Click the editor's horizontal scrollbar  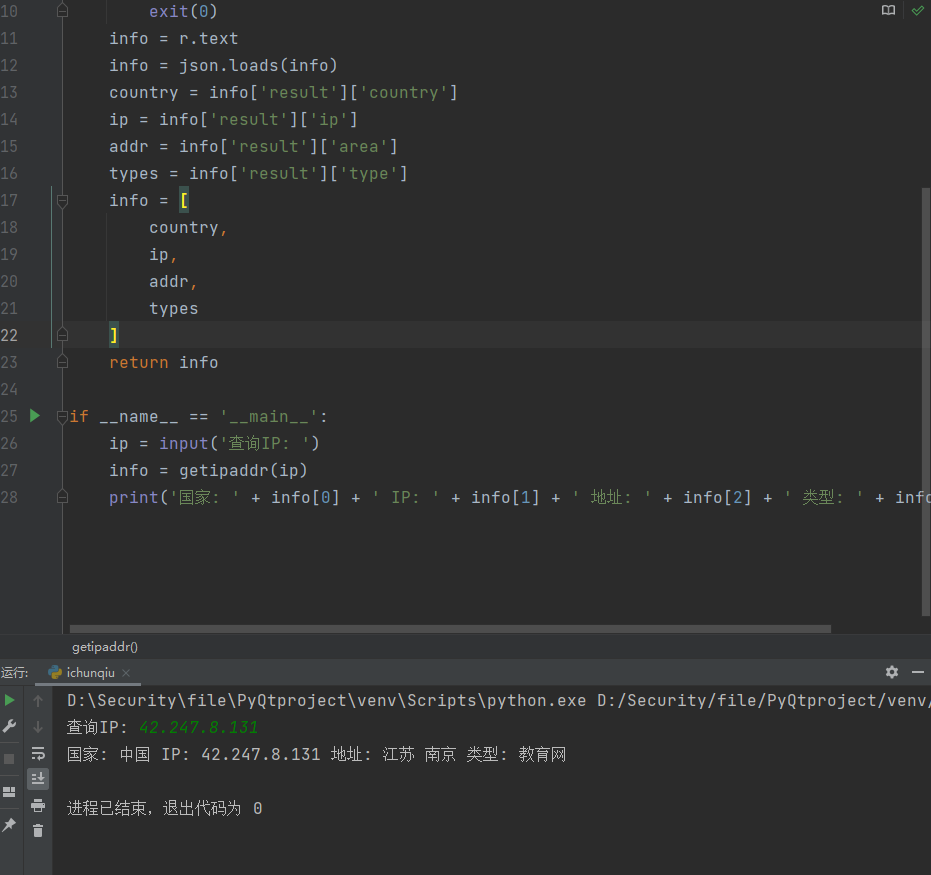[450, 629]
